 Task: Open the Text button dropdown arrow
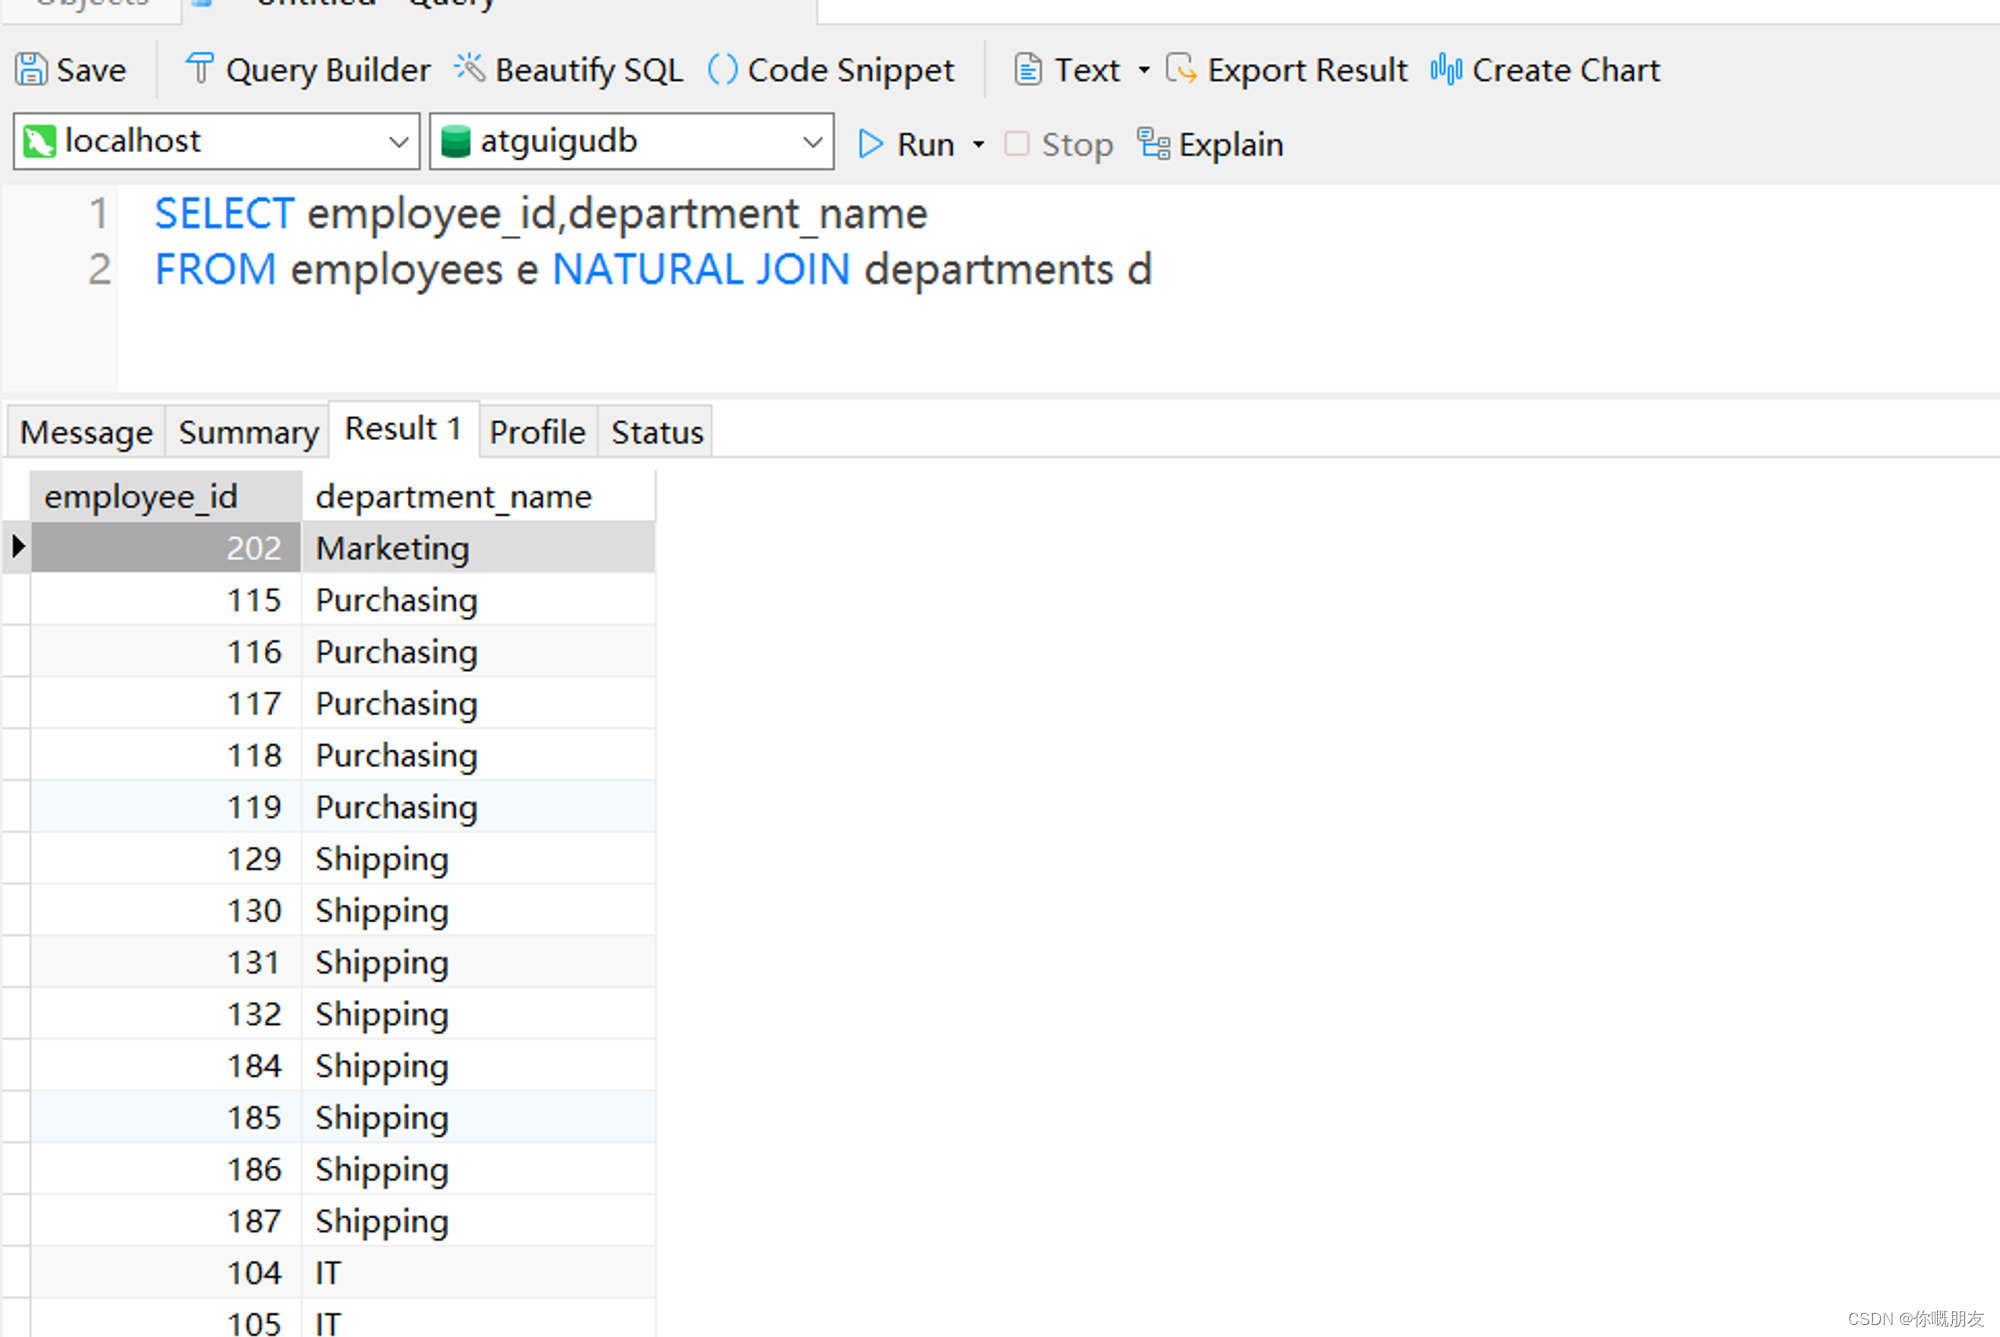point(1143,69)
